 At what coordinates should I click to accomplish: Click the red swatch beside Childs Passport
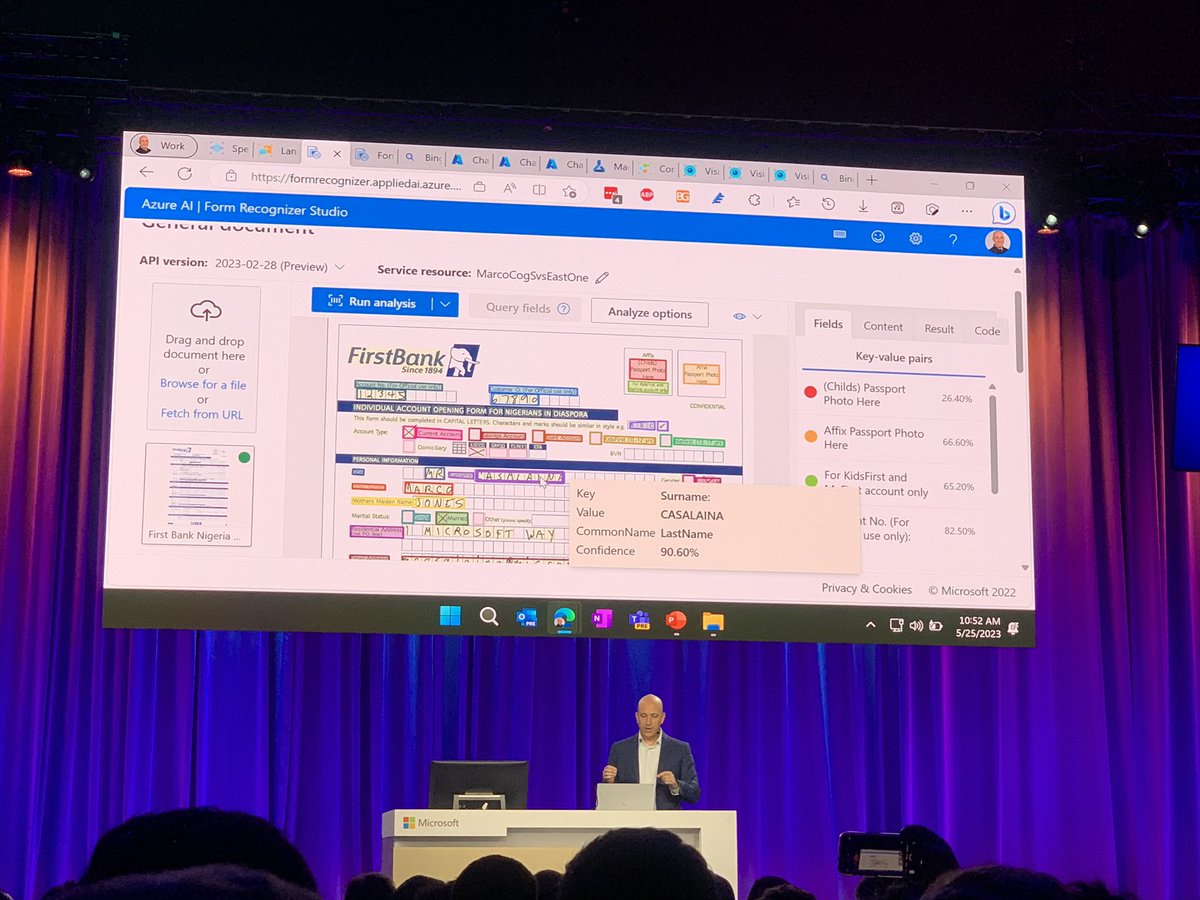[811, 392]
